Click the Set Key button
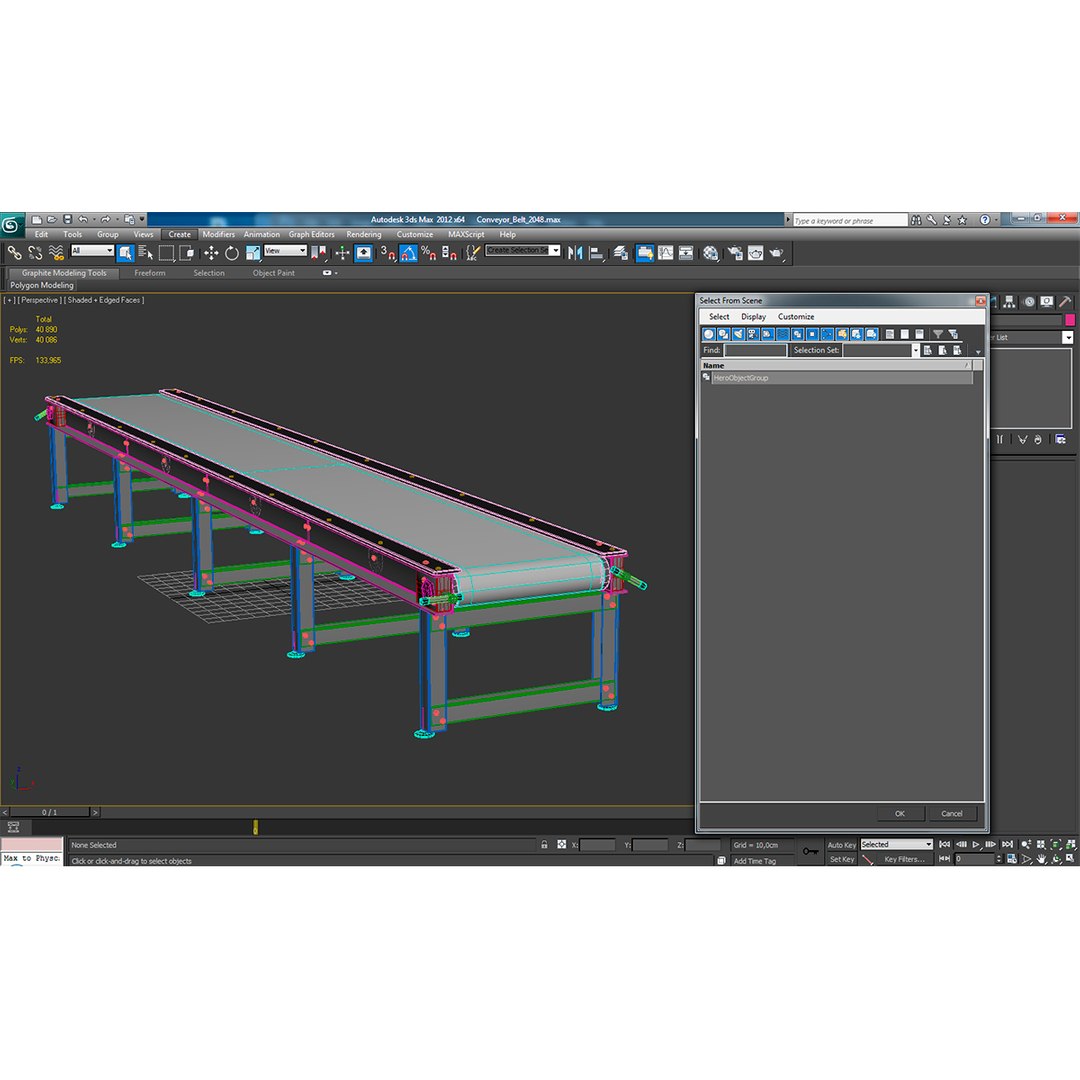The width and height of the screenshot is (1080, 1080). 842,859
